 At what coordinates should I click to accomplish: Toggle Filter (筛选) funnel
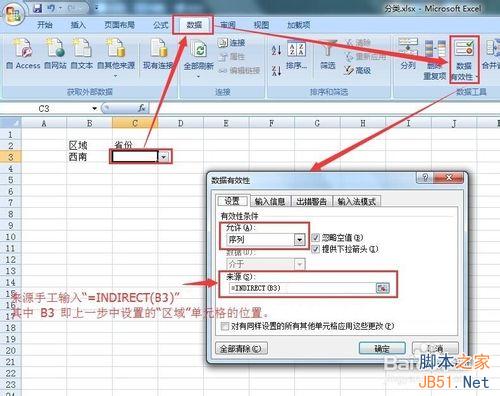[328, 54]
